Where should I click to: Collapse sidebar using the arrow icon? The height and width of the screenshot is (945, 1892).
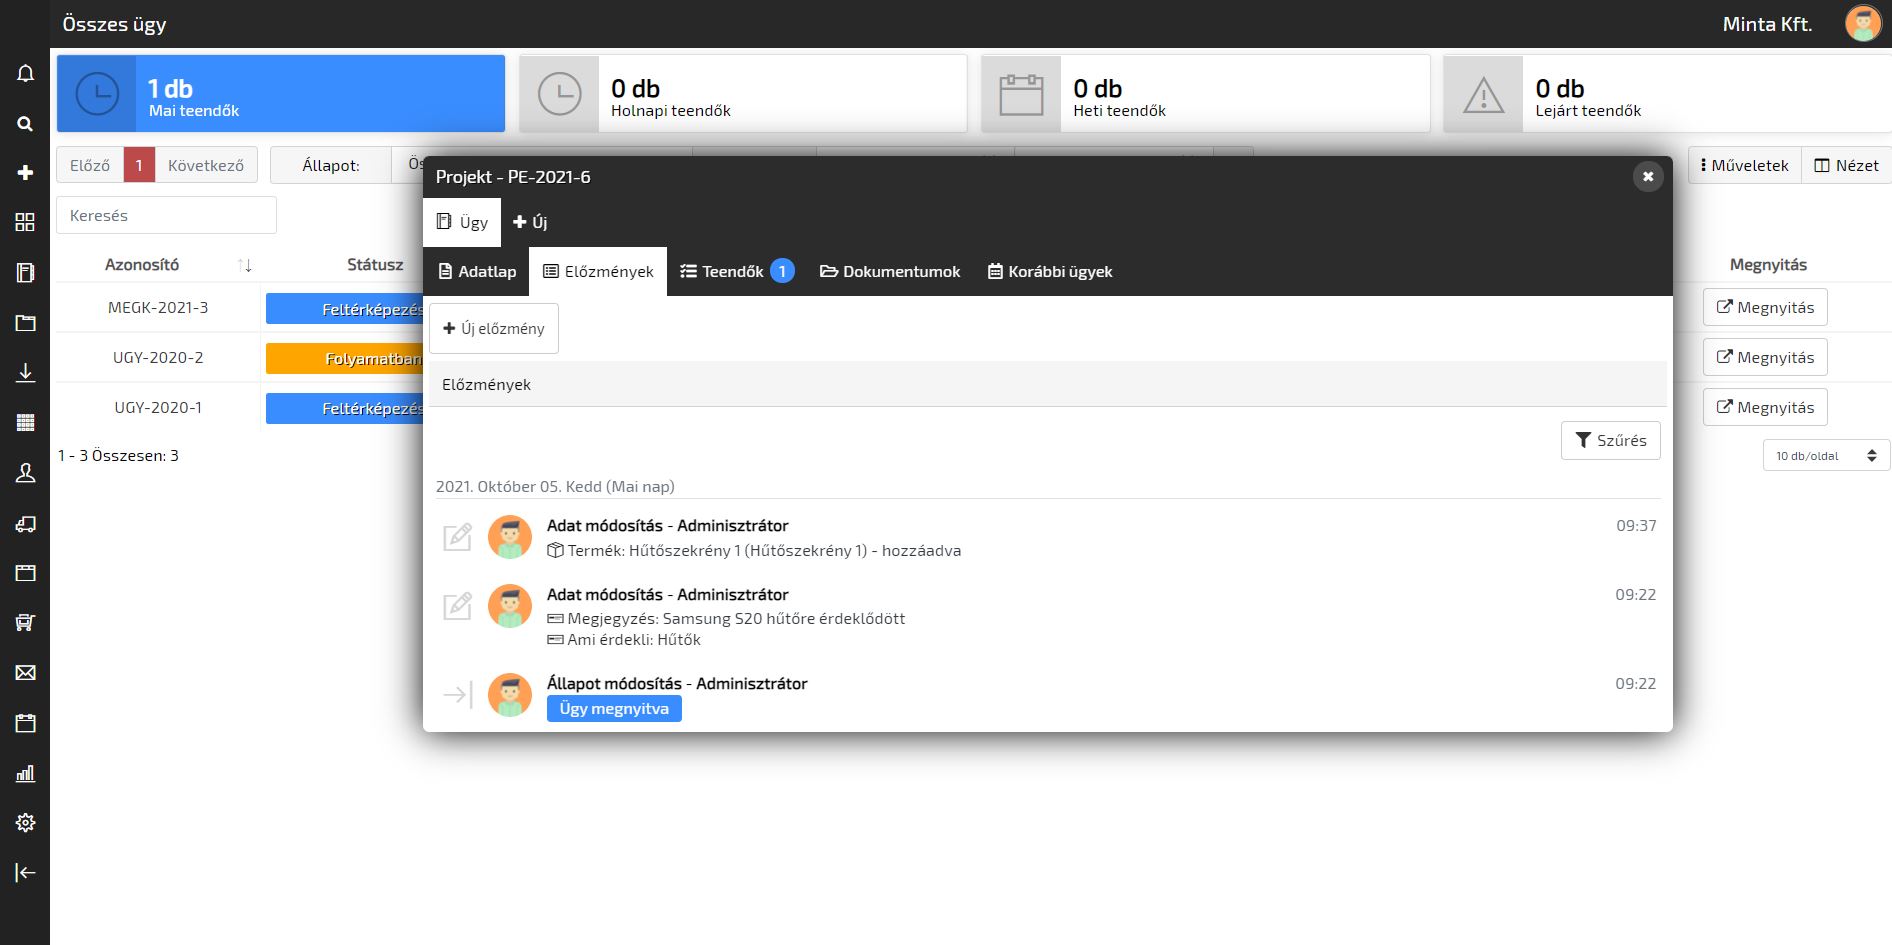pyautogui.click(x=25, y=873)
